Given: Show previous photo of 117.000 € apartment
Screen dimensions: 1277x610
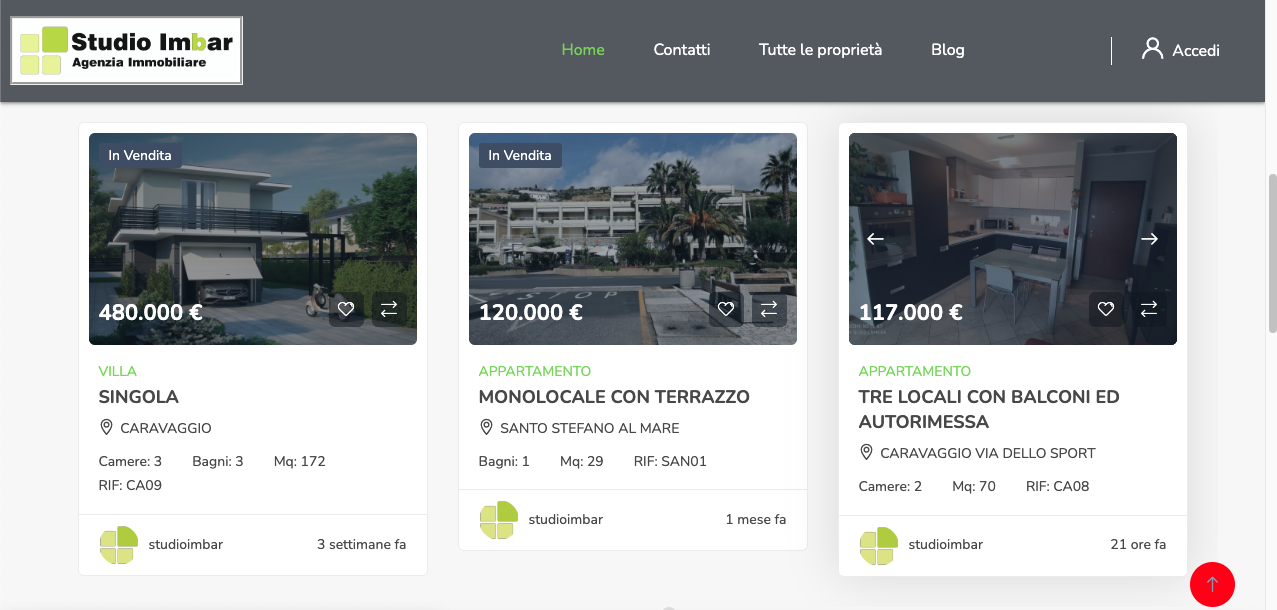Looking at the screenshot, I should [875, 239].
